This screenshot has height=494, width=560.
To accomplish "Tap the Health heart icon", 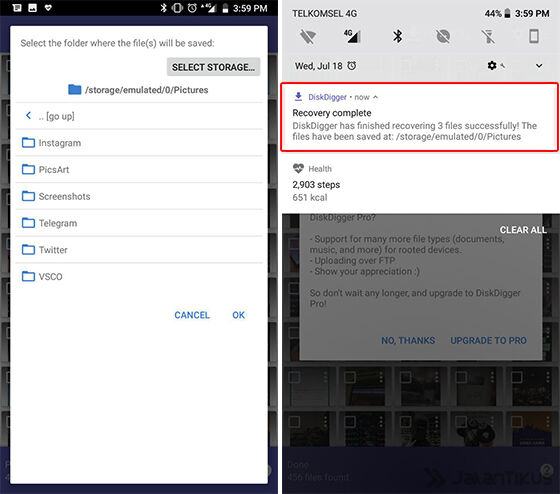I will [298, 168].
